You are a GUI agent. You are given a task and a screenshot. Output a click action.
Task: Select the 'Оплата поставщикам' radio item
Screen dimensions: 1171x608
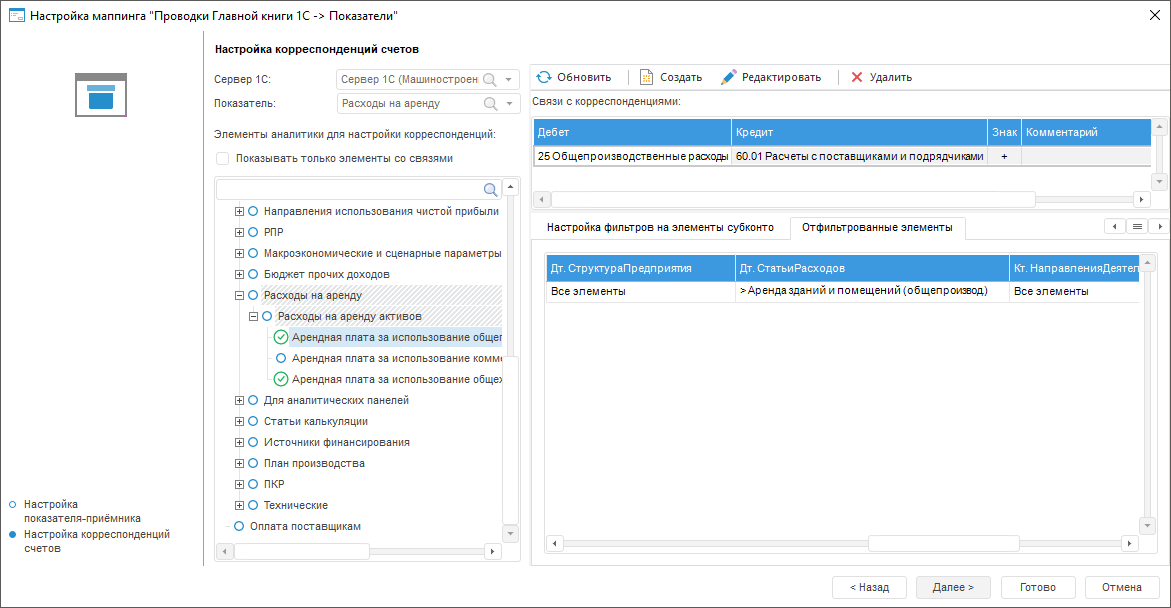(239, 526)
